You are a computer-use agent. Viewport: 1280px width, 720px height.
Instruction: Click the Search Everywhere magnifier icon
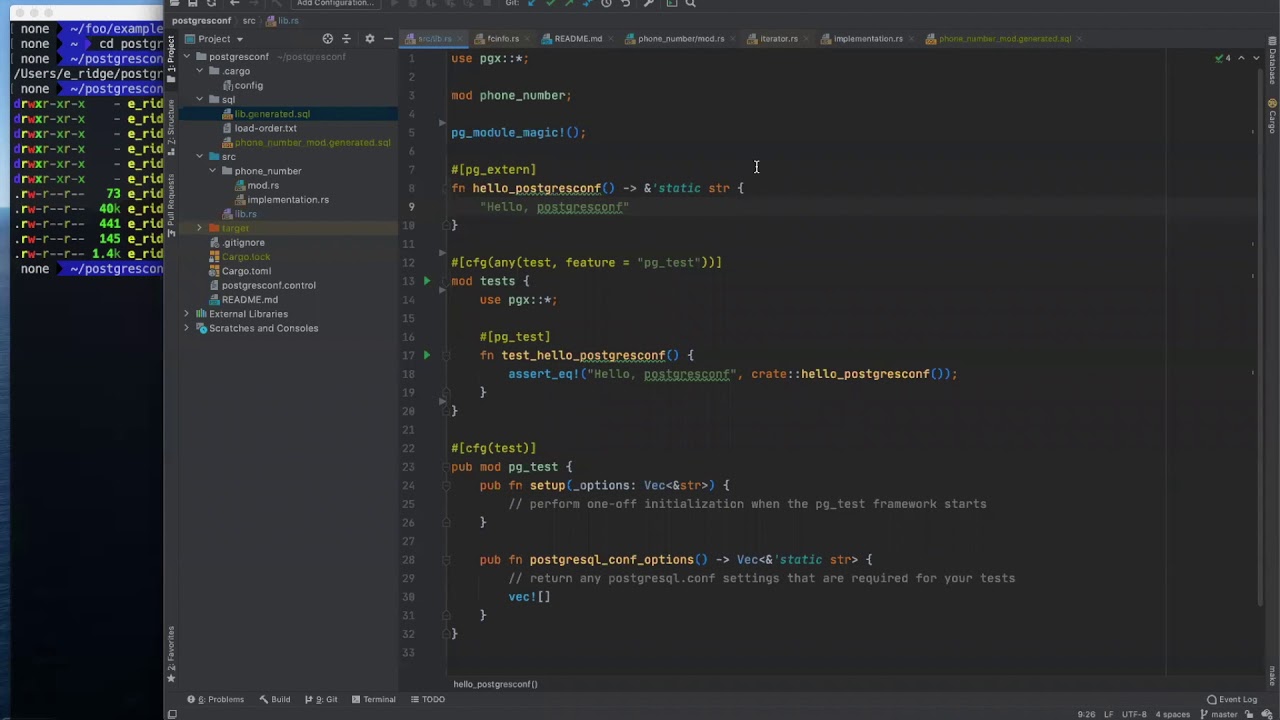click(x=690, y=4)
